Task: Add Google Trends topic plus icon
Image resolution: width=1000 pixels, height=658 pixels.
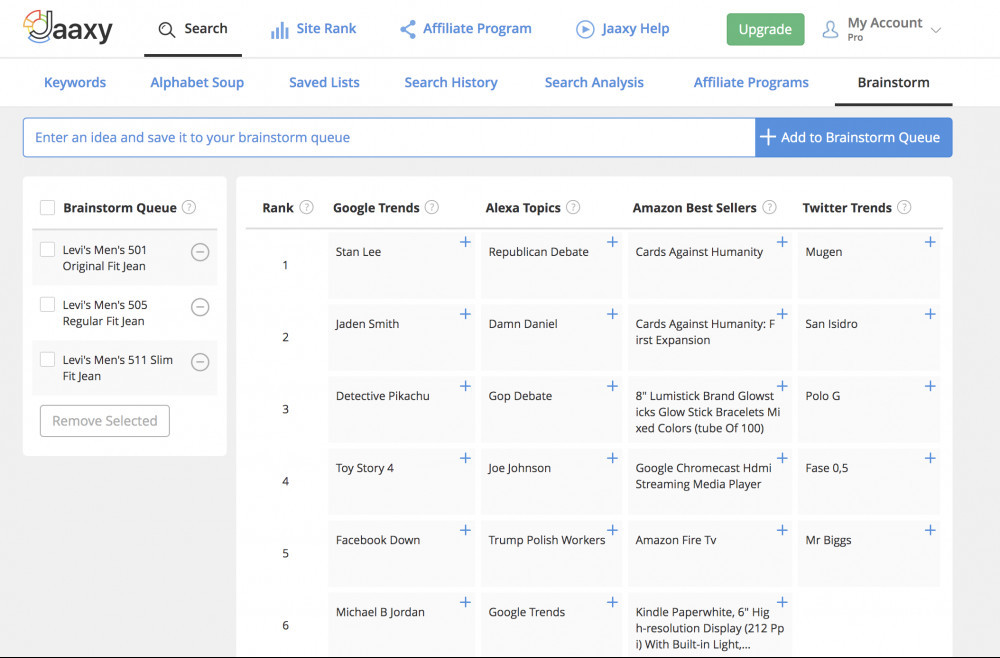Action: click(x=612, y=602)
